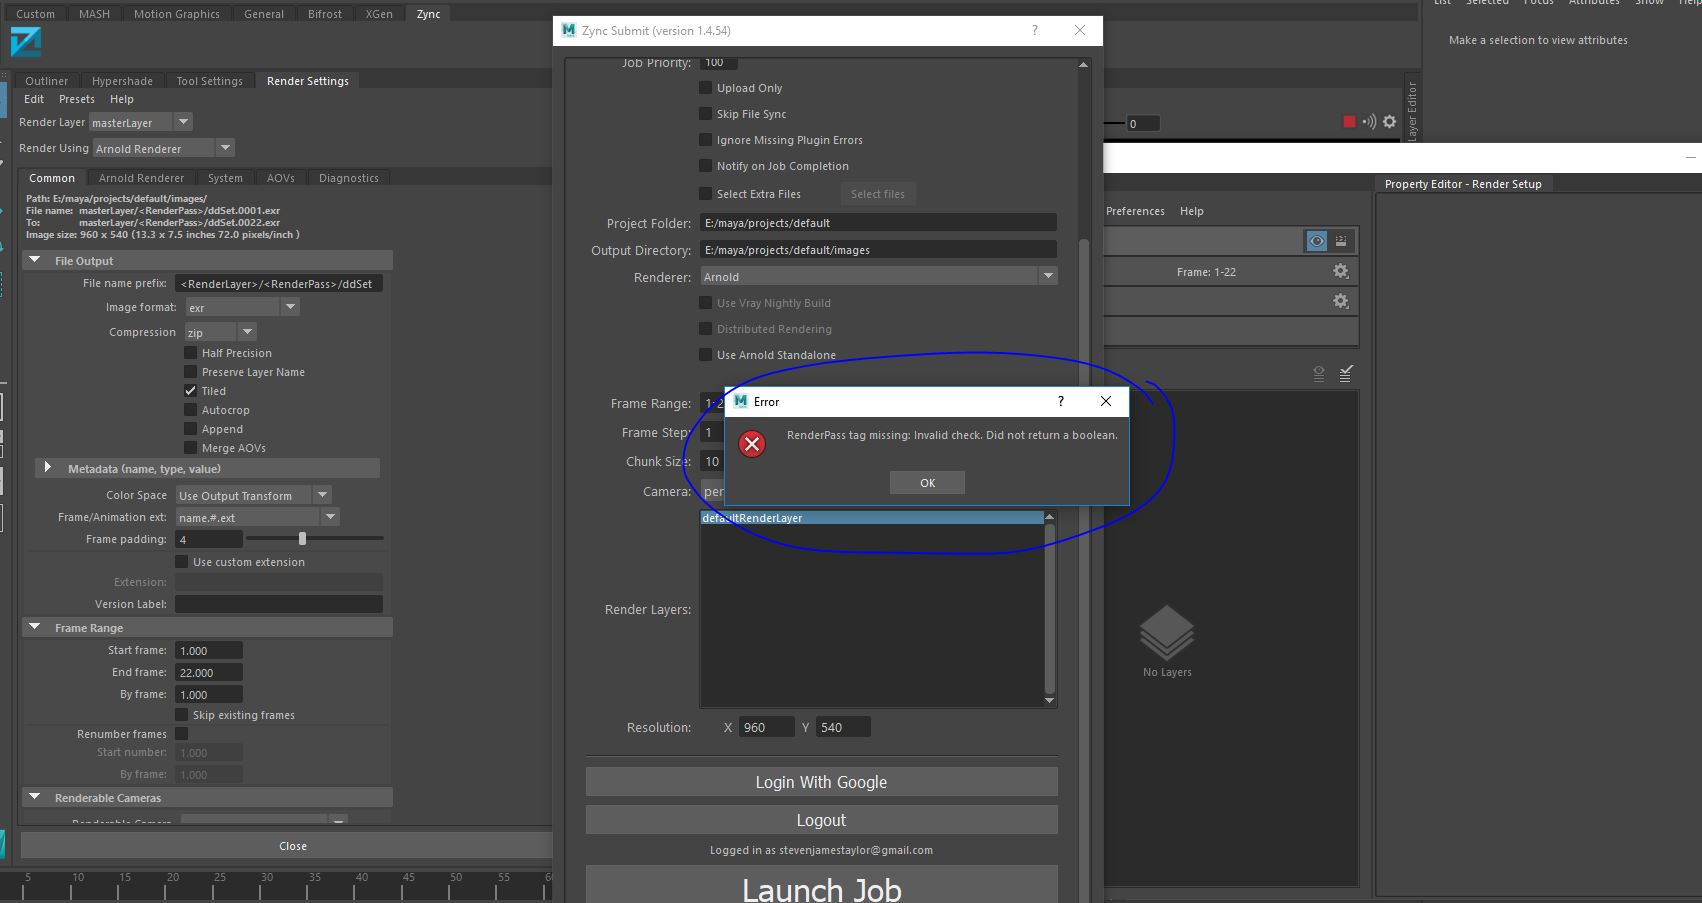This screenshot has width=1702, height=903.
Task: Open Render Layer masterLayer dropdown
Action: click(x=140, y=122)
